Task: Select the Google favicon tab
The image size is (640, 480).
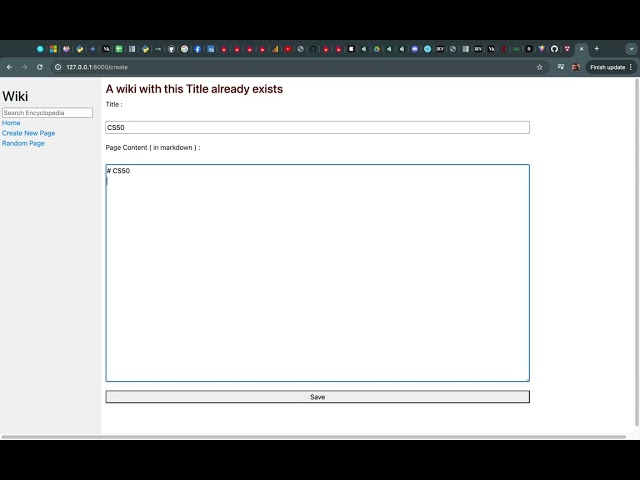Action: [x=184, y=49]
